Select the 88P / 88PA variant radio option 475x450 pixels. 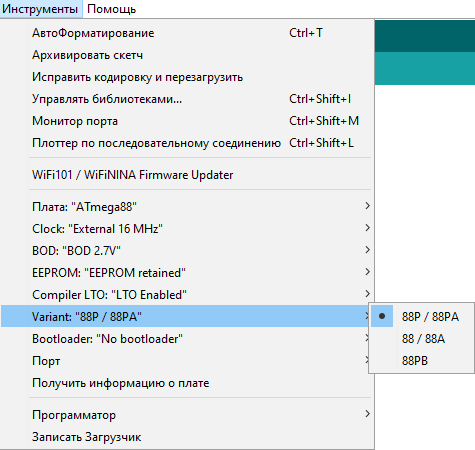coord(422,316)
